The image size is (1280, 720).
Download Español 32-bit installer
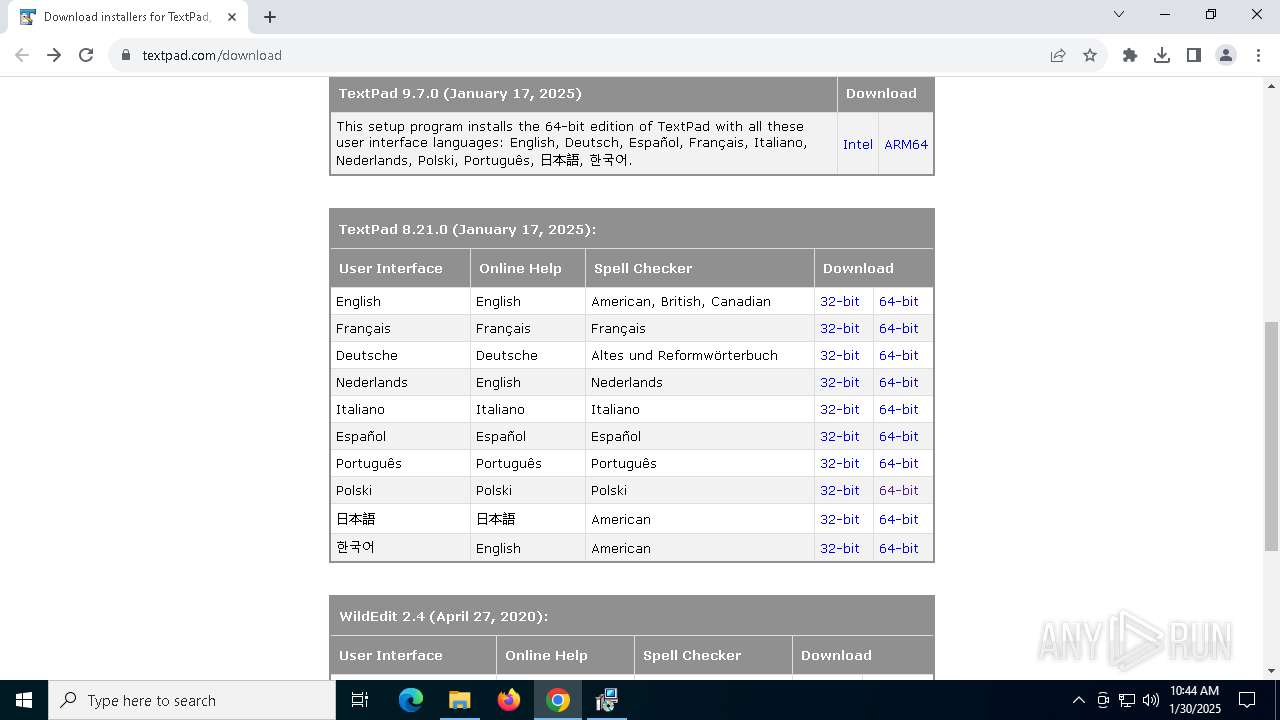840,436
